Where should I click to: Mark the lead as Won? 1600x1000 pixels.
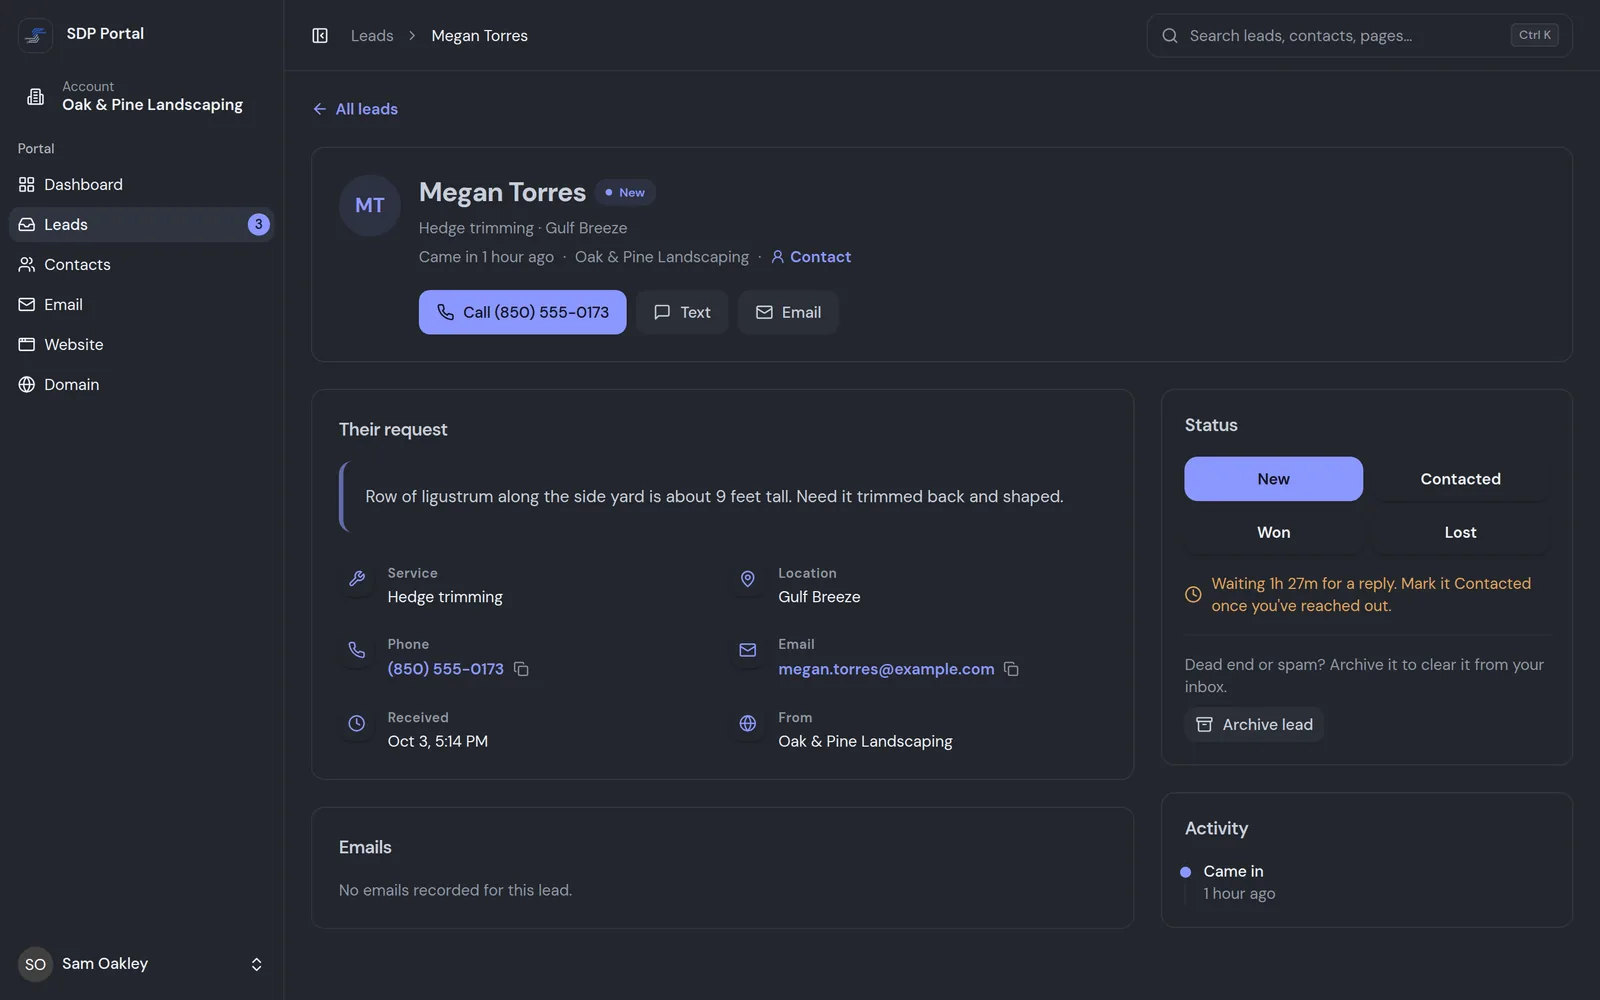[x=1273, y=532]
